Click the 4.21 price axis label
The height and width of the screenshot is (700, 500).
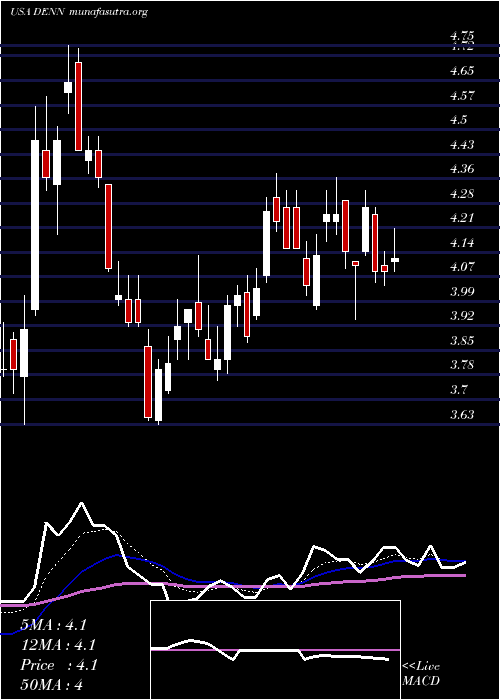(462, 218)
